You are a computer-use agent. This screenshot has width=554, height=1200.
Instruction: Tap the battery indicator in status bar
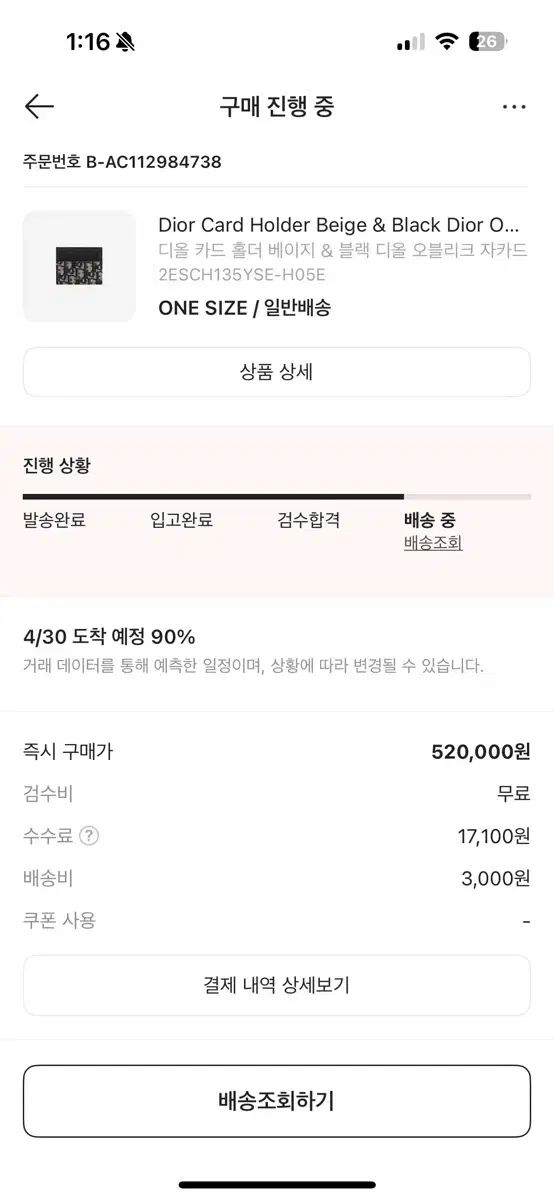tap(488, 41)
